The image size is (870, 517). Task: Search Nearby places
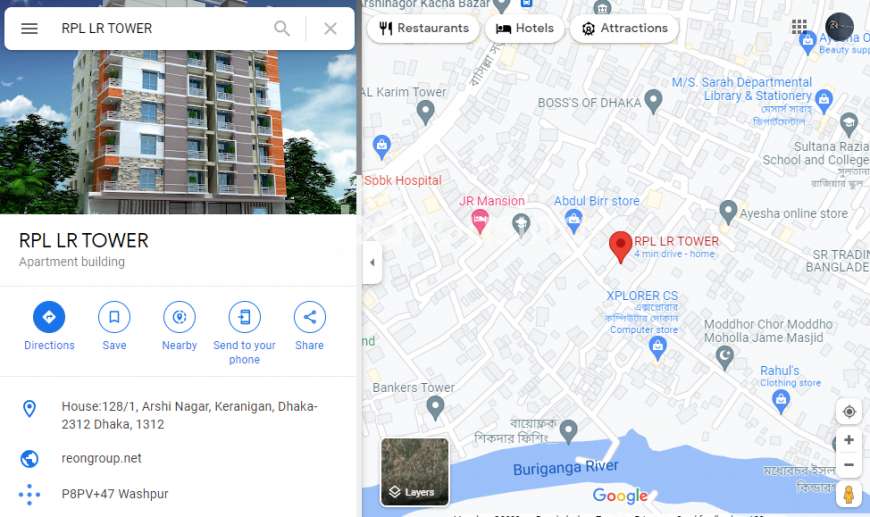pyautogui.click(x=179, y=326)
